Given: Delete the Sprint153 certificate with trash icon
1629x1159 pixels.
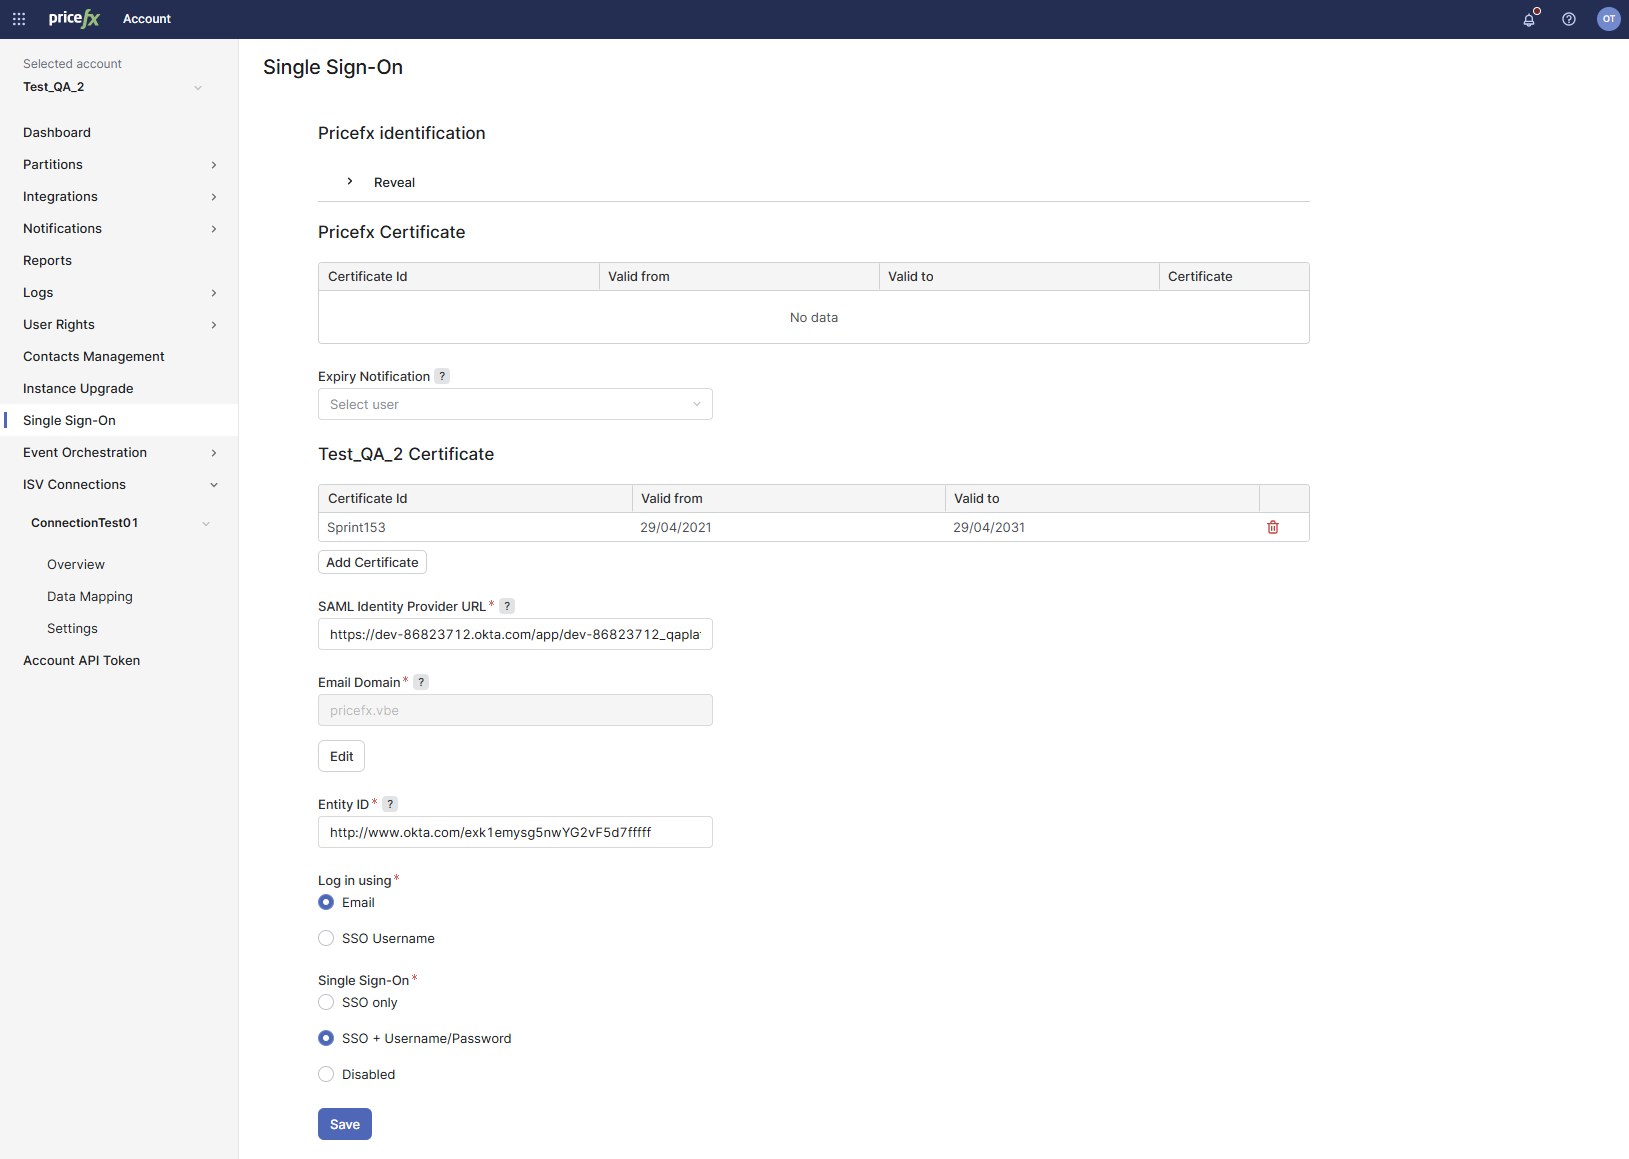Looking at the screenshot, I should (x=1273, y=527).
